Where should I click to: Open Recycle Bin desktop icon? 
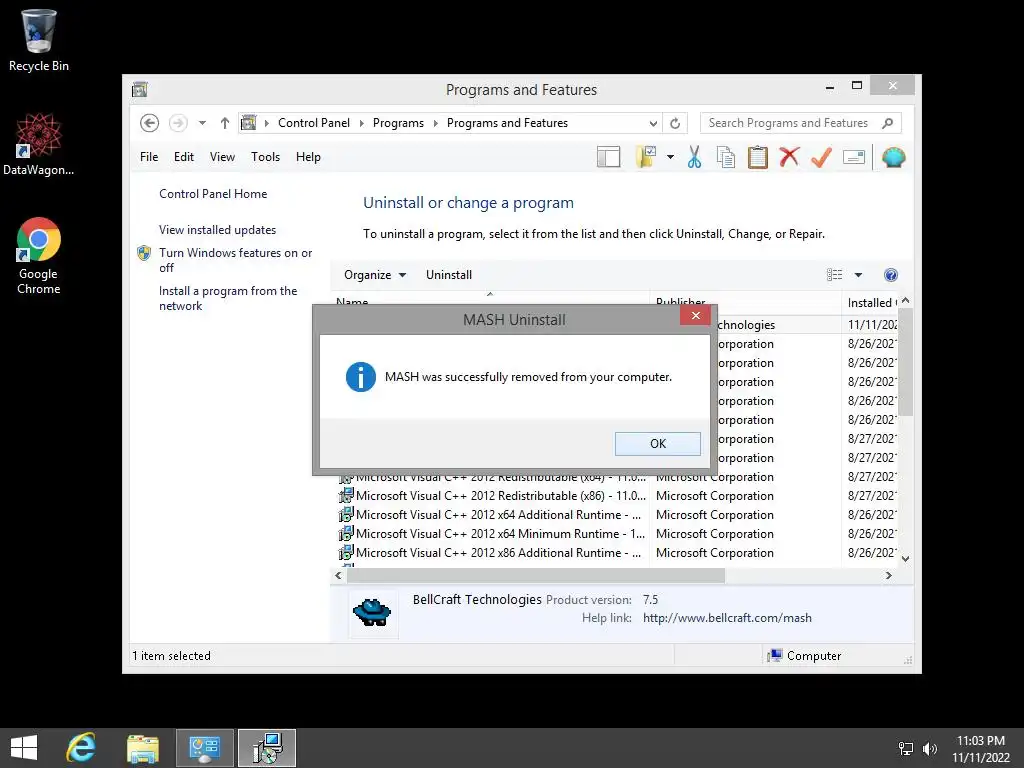click(x=39, y=40)
